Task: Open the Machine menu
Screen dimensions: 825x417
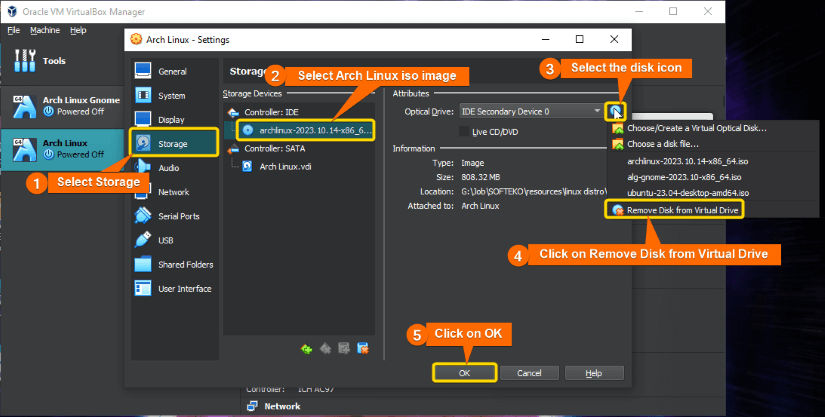Action: (x=45, y=30)
